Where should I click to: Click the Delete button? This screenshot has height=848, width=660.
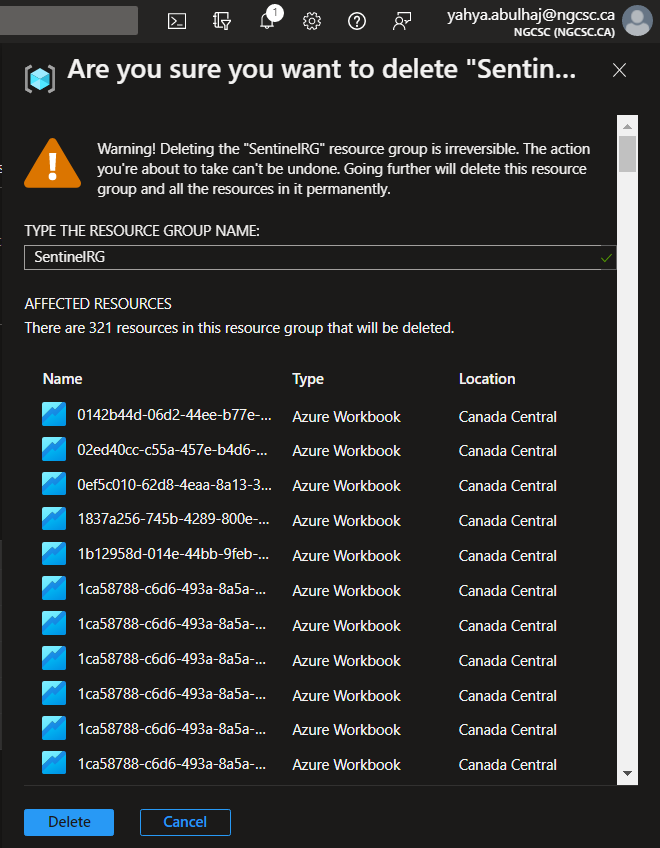click(69, 822)
